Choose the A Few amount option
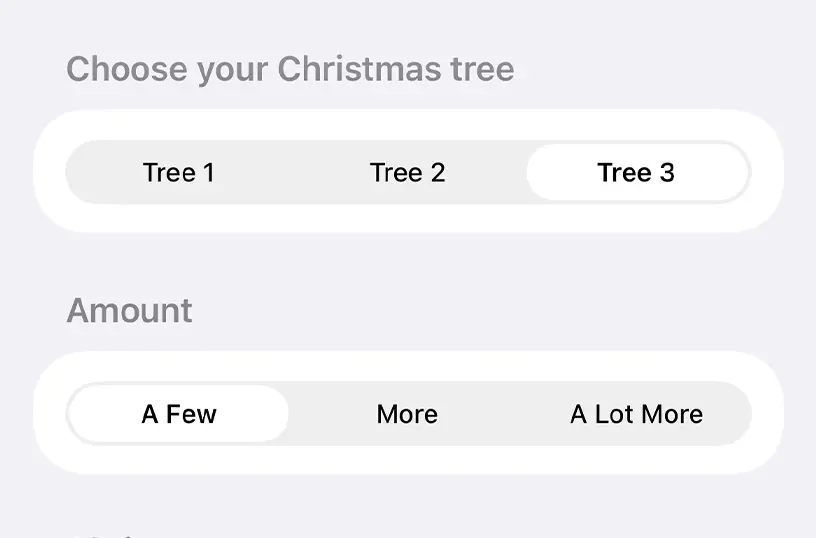This screenshot has height=538, width=816. tap(179, 414)
